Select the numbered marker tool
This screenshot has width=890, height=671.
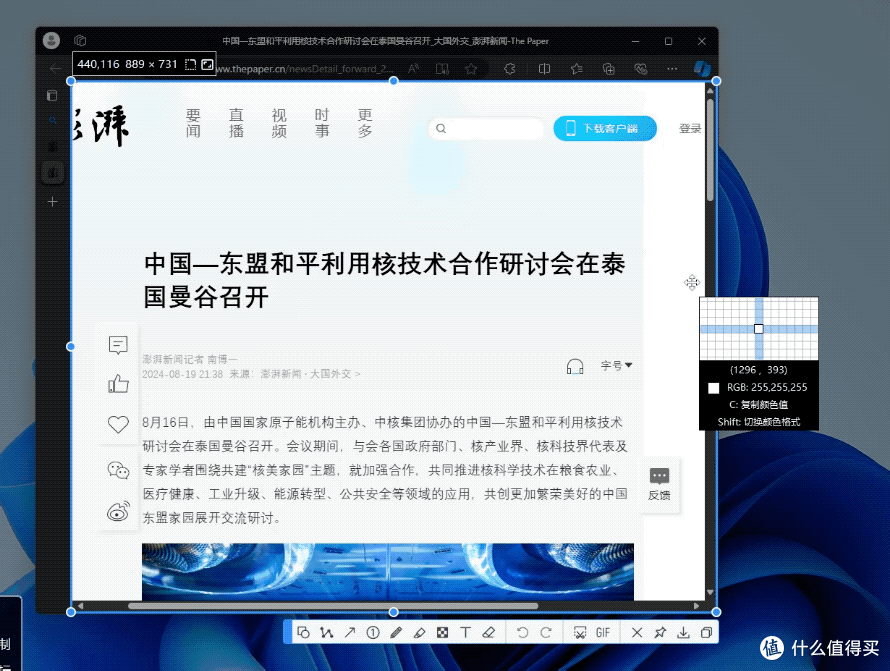click(373, 632)
